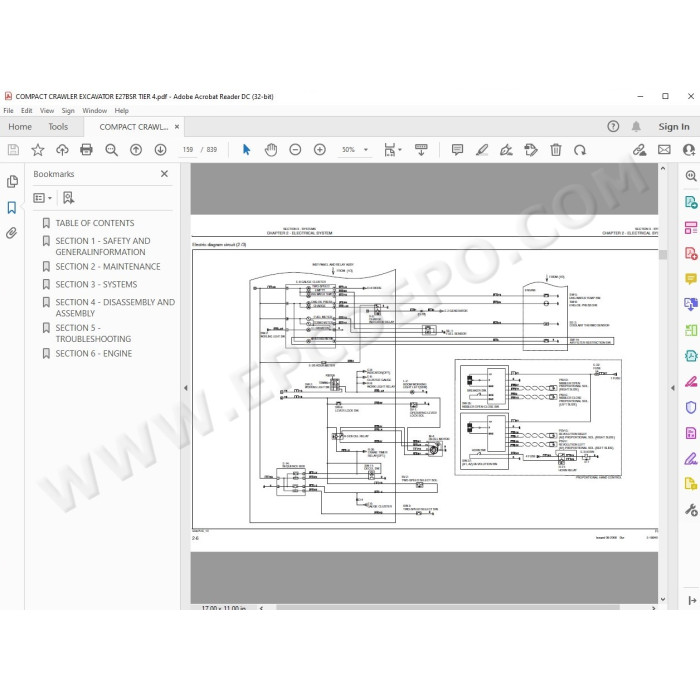Open the fit page options dropdown

click(x=393, y=150)
